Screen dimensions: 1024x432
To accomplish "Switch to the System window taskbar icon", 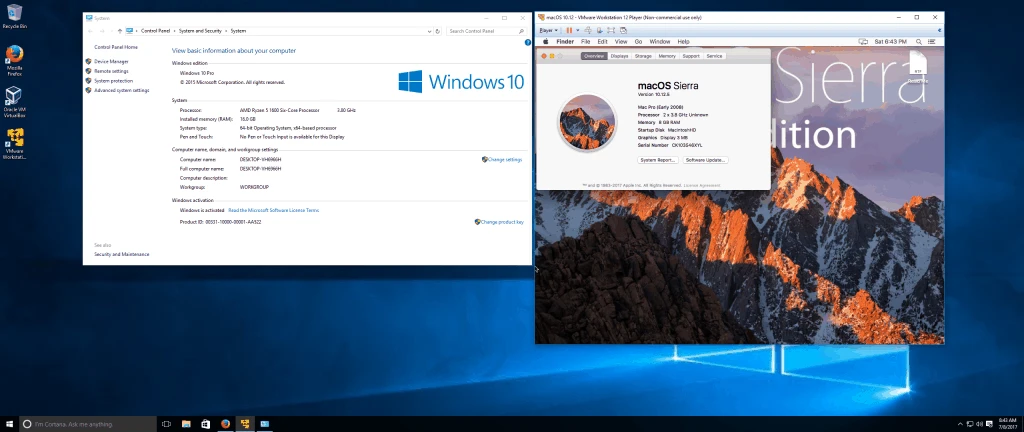I will point(264,424).
